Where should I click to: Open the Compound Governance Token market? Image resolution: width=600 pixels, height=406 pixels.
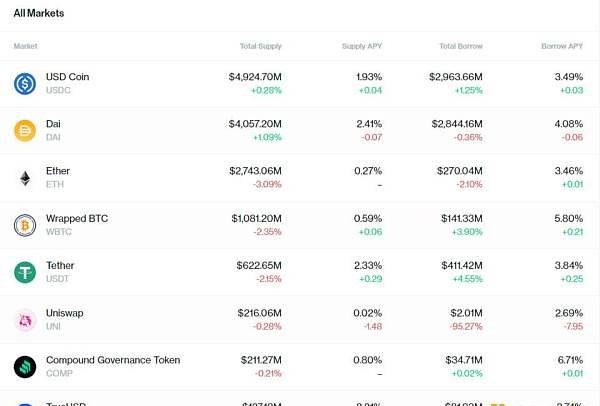300,367
